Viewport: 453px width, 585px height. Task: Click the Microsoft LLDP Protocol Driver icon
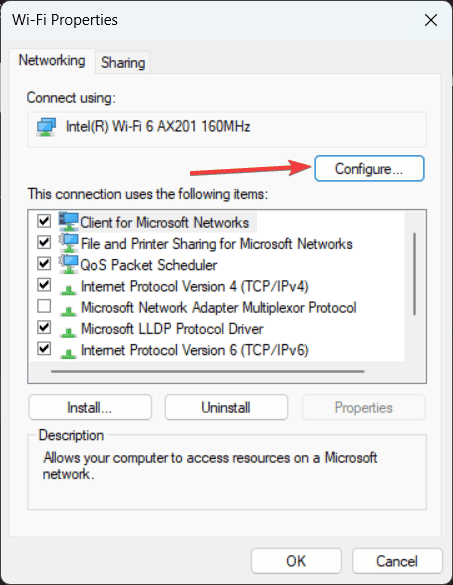69,332
